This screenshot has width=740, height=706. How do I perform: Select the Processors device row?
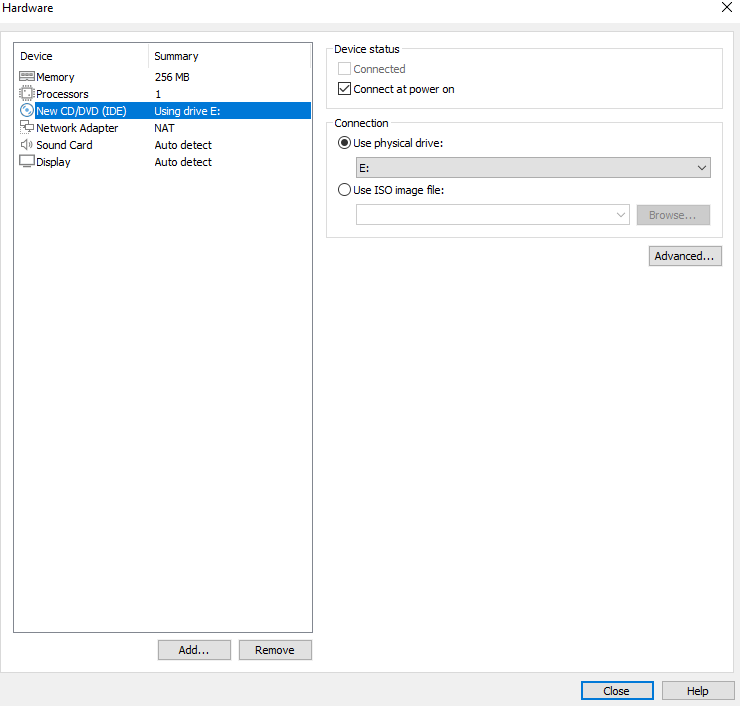click(x=165, y=93)
